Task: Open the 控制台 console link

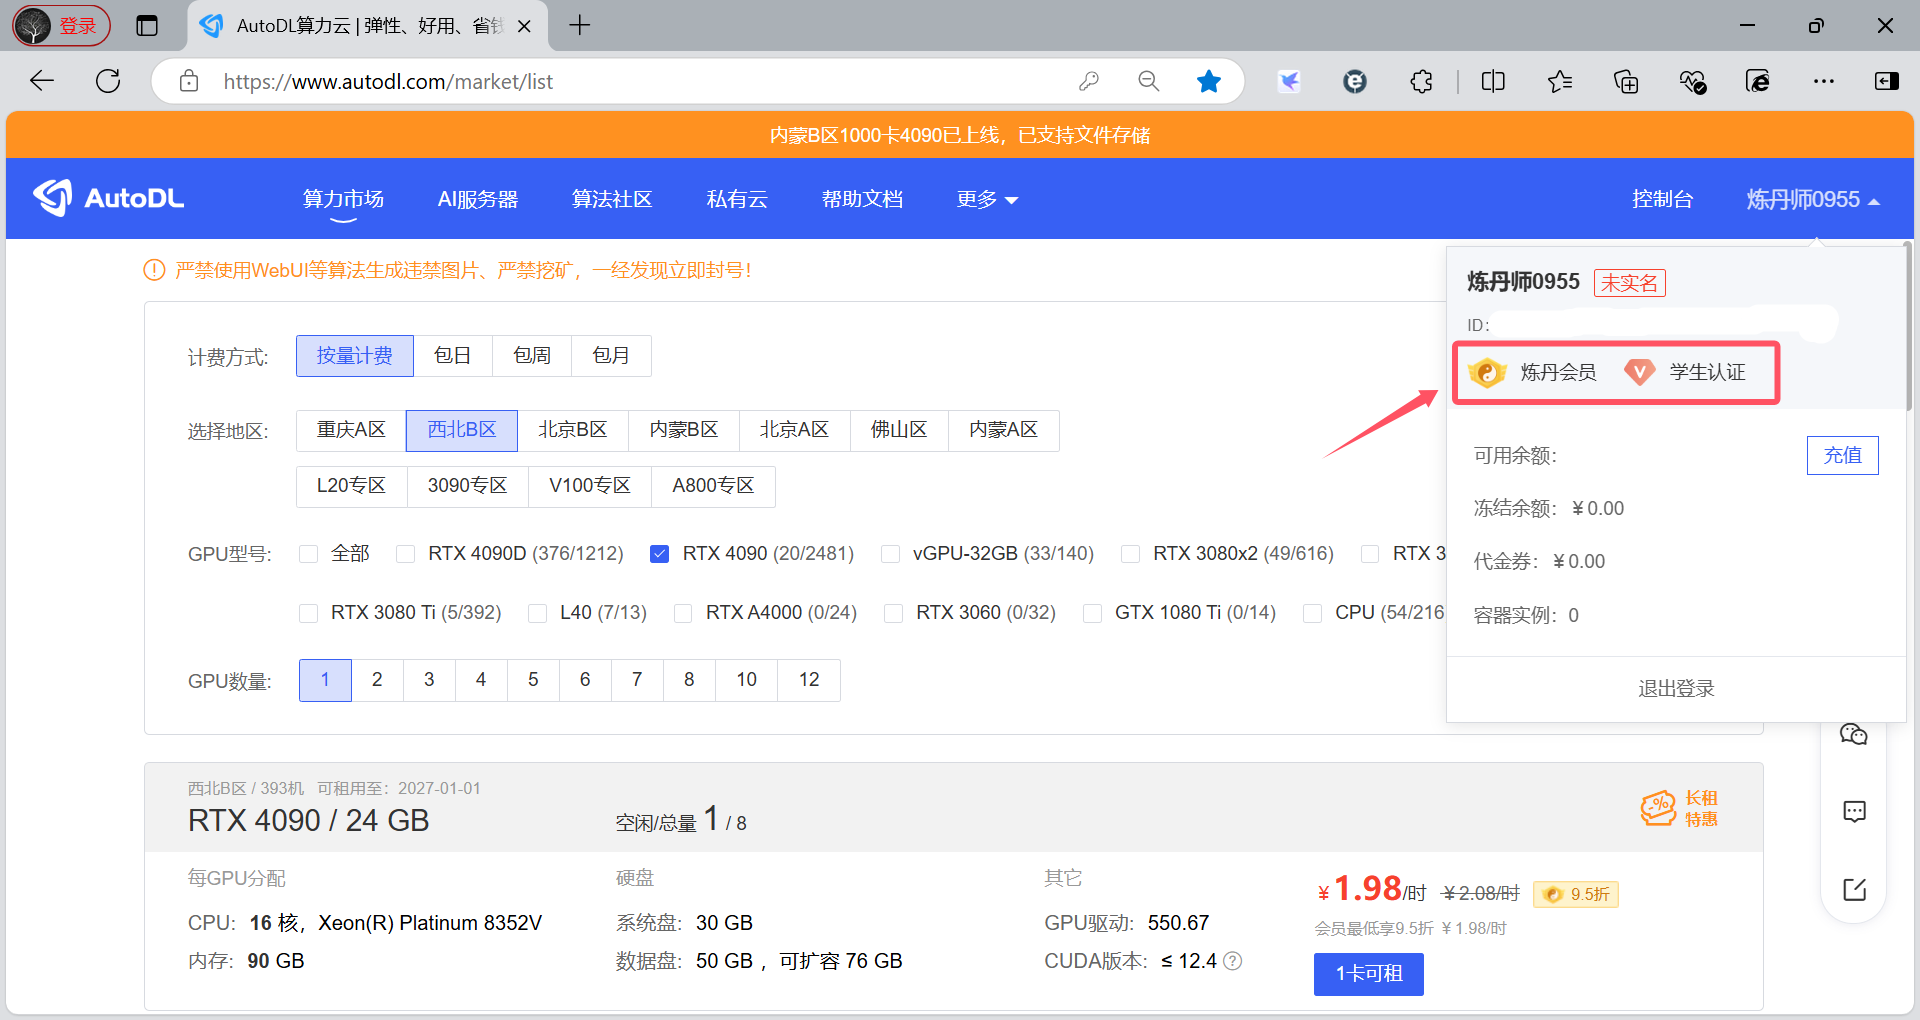Action: pos(1662,199)
